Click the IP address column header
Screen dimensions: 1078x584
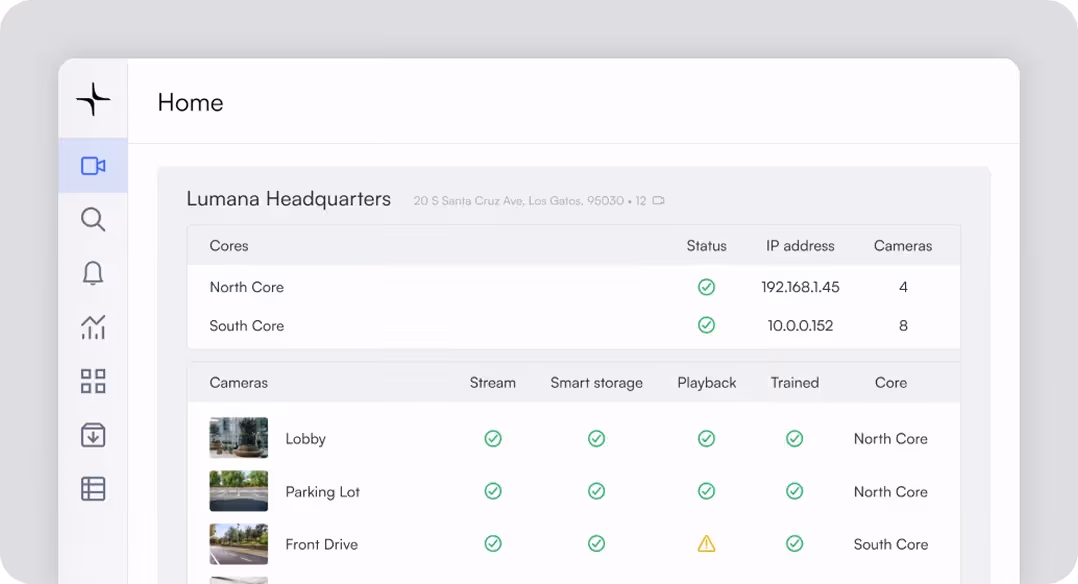(800, 246)
